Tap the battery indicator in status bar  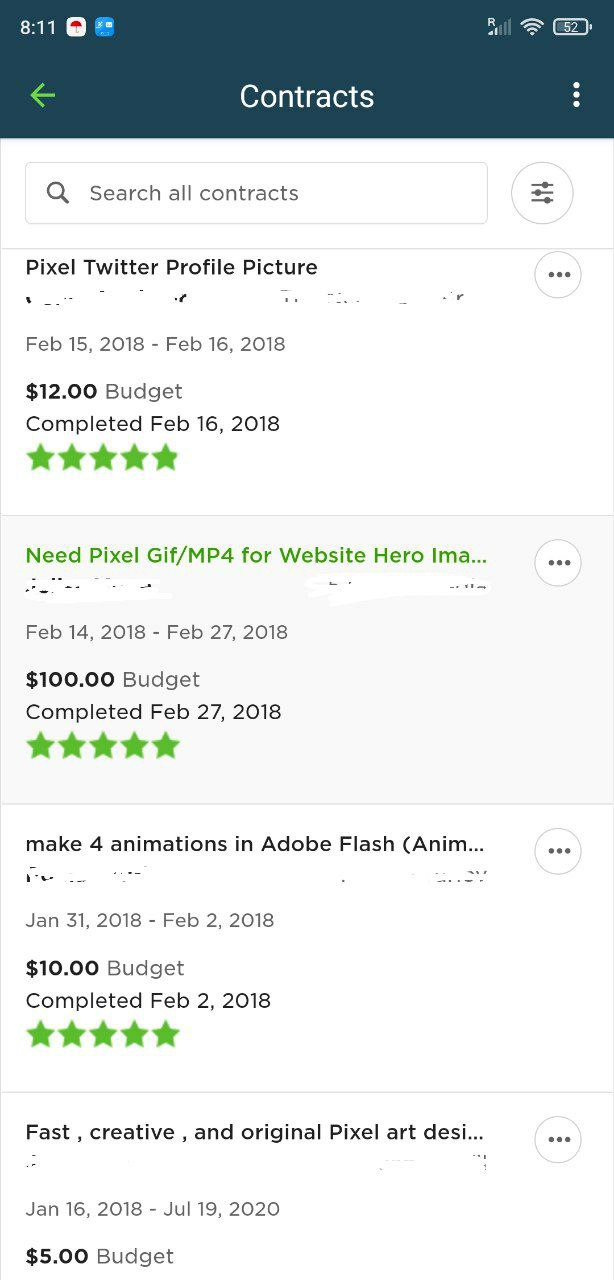pyautogui.click(x=571, y=27)
